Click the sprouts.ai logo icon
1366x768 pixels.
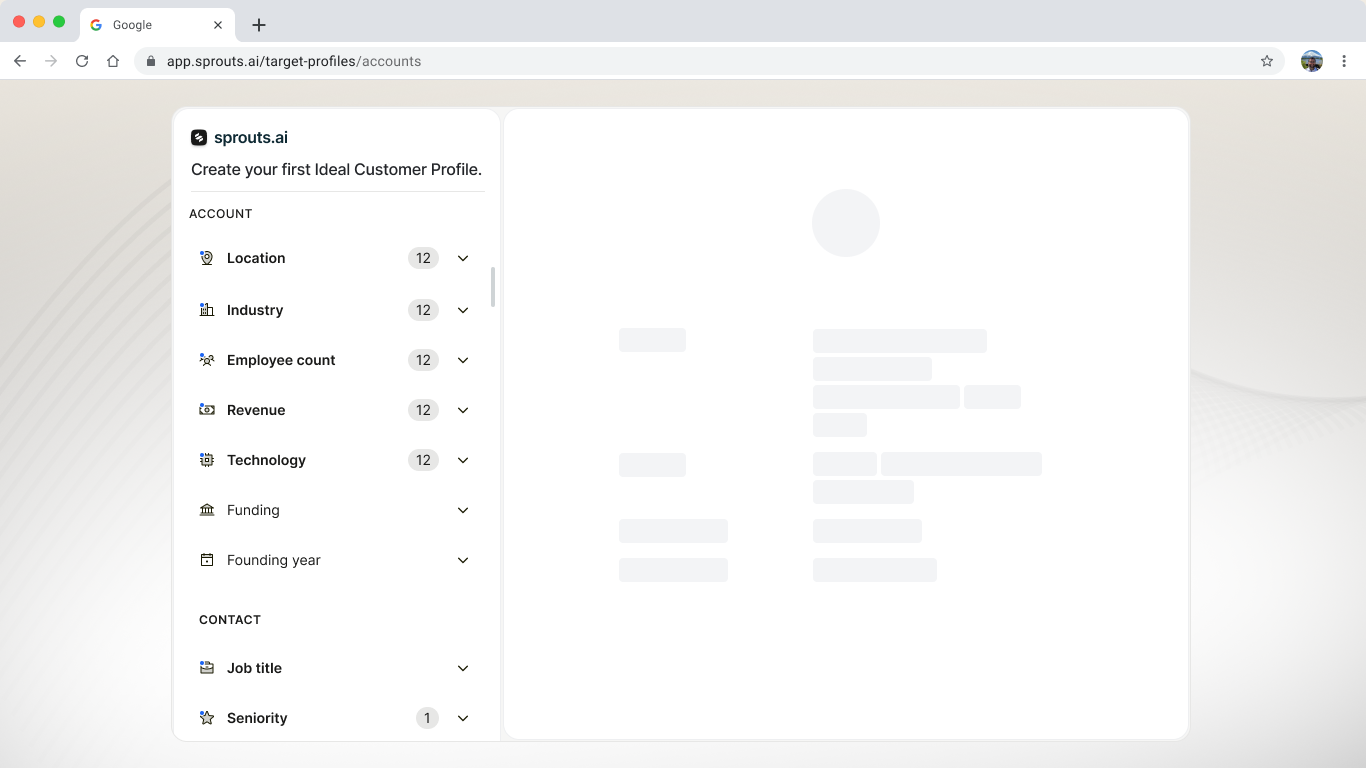tap(199, 138)
